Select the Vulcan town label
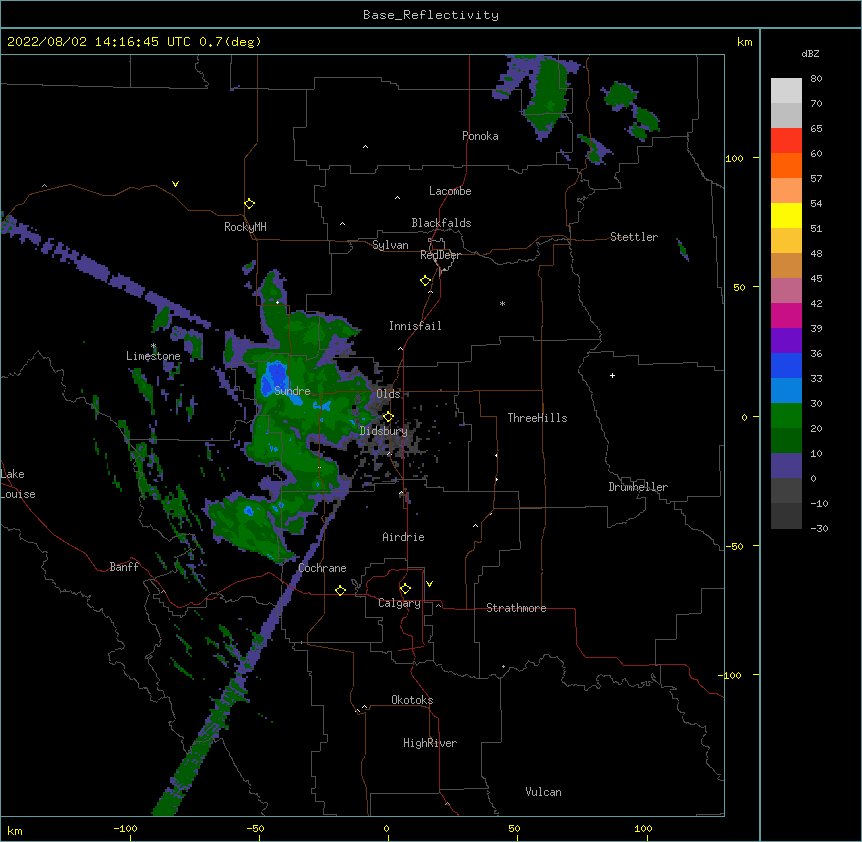Image resolution: width=862 pixels, height=842 pixels. (543, 792)
